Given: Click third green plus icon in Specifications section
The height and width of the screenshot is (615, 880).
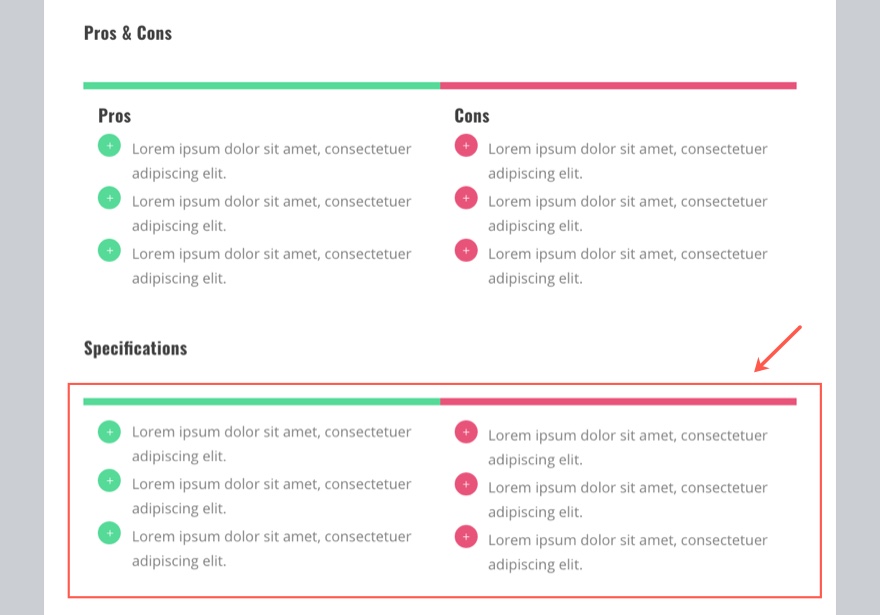Looking at the screenshot, I should (x=109, y=533).
